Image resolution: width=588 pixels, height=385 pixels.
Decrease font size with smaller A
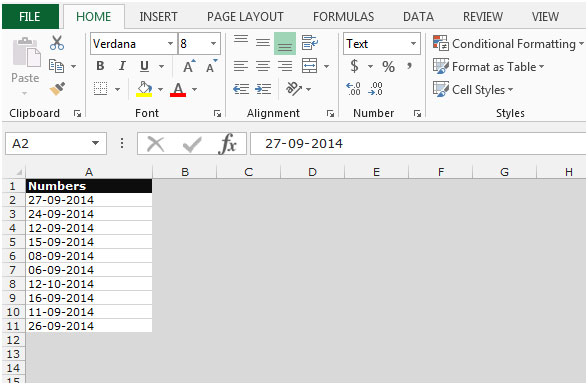[212, 66]
